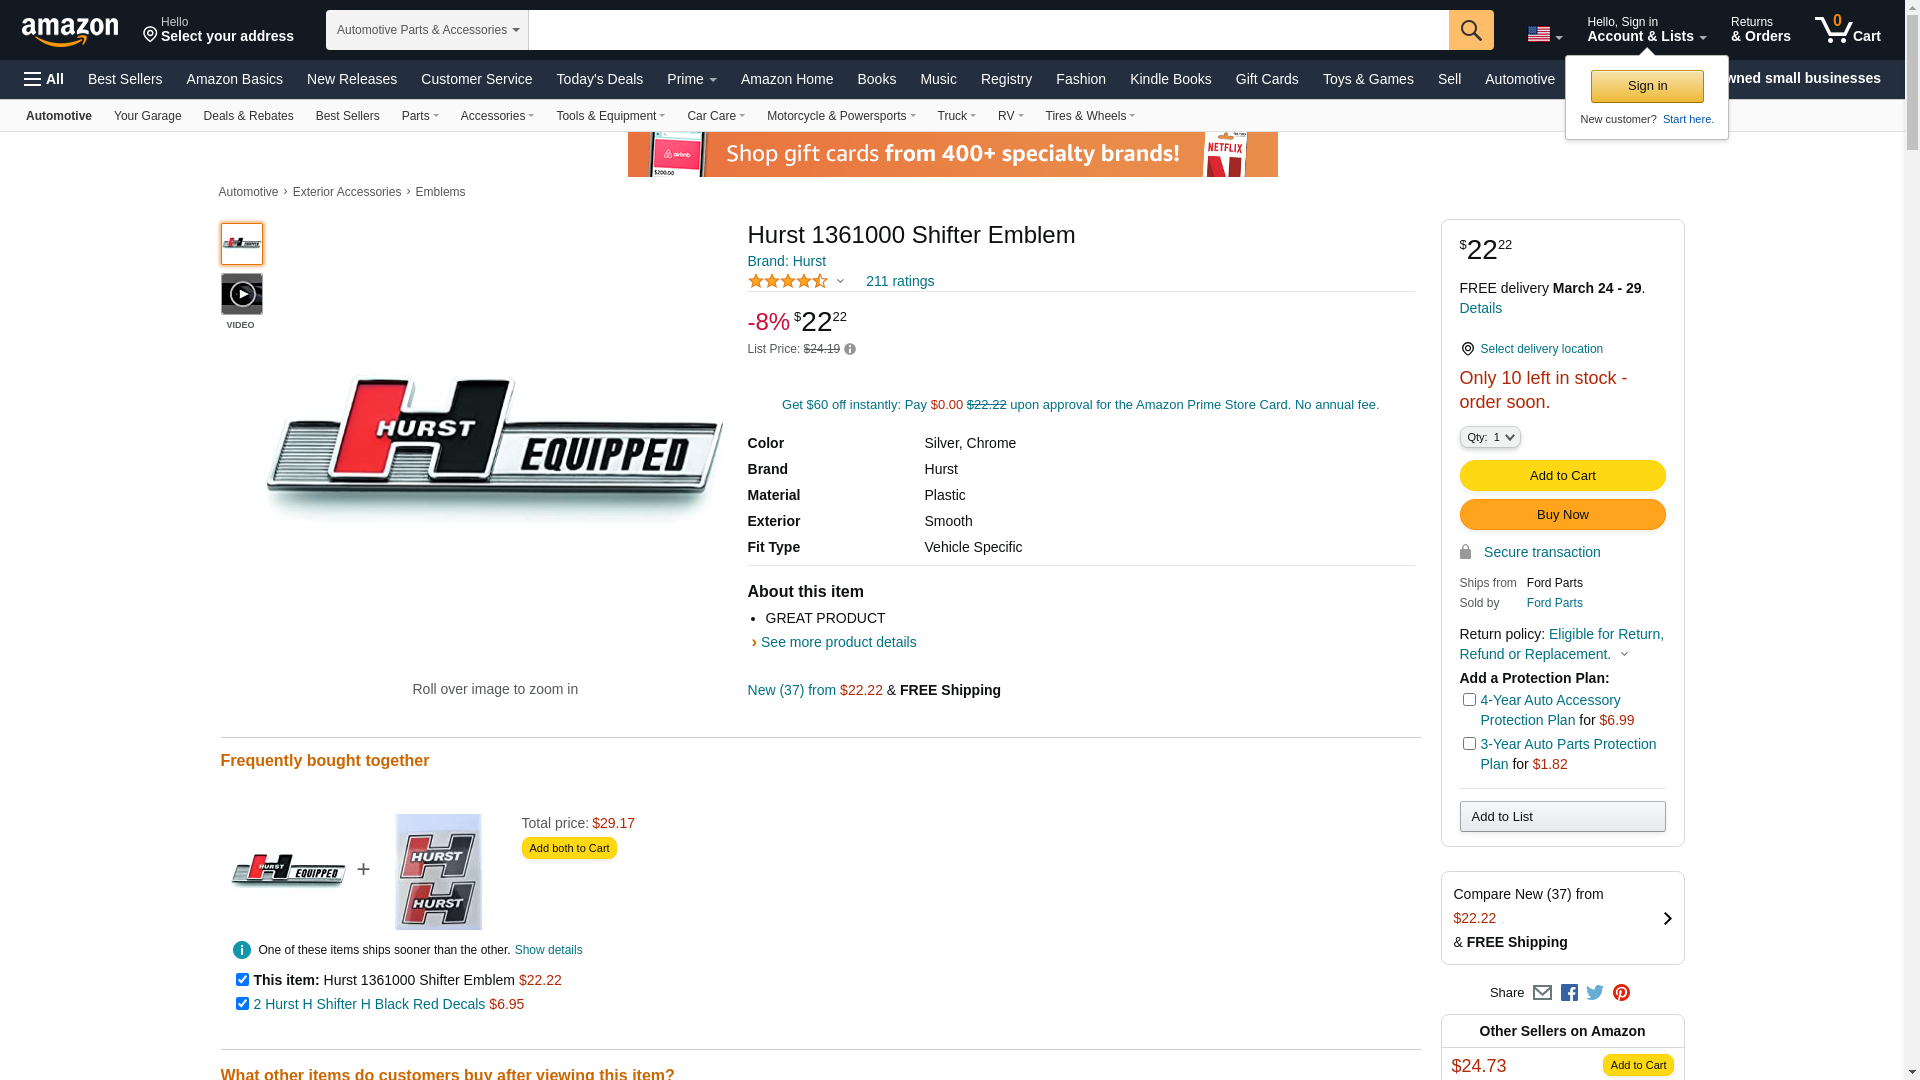Open the All hamburger menu

(44, 79)
